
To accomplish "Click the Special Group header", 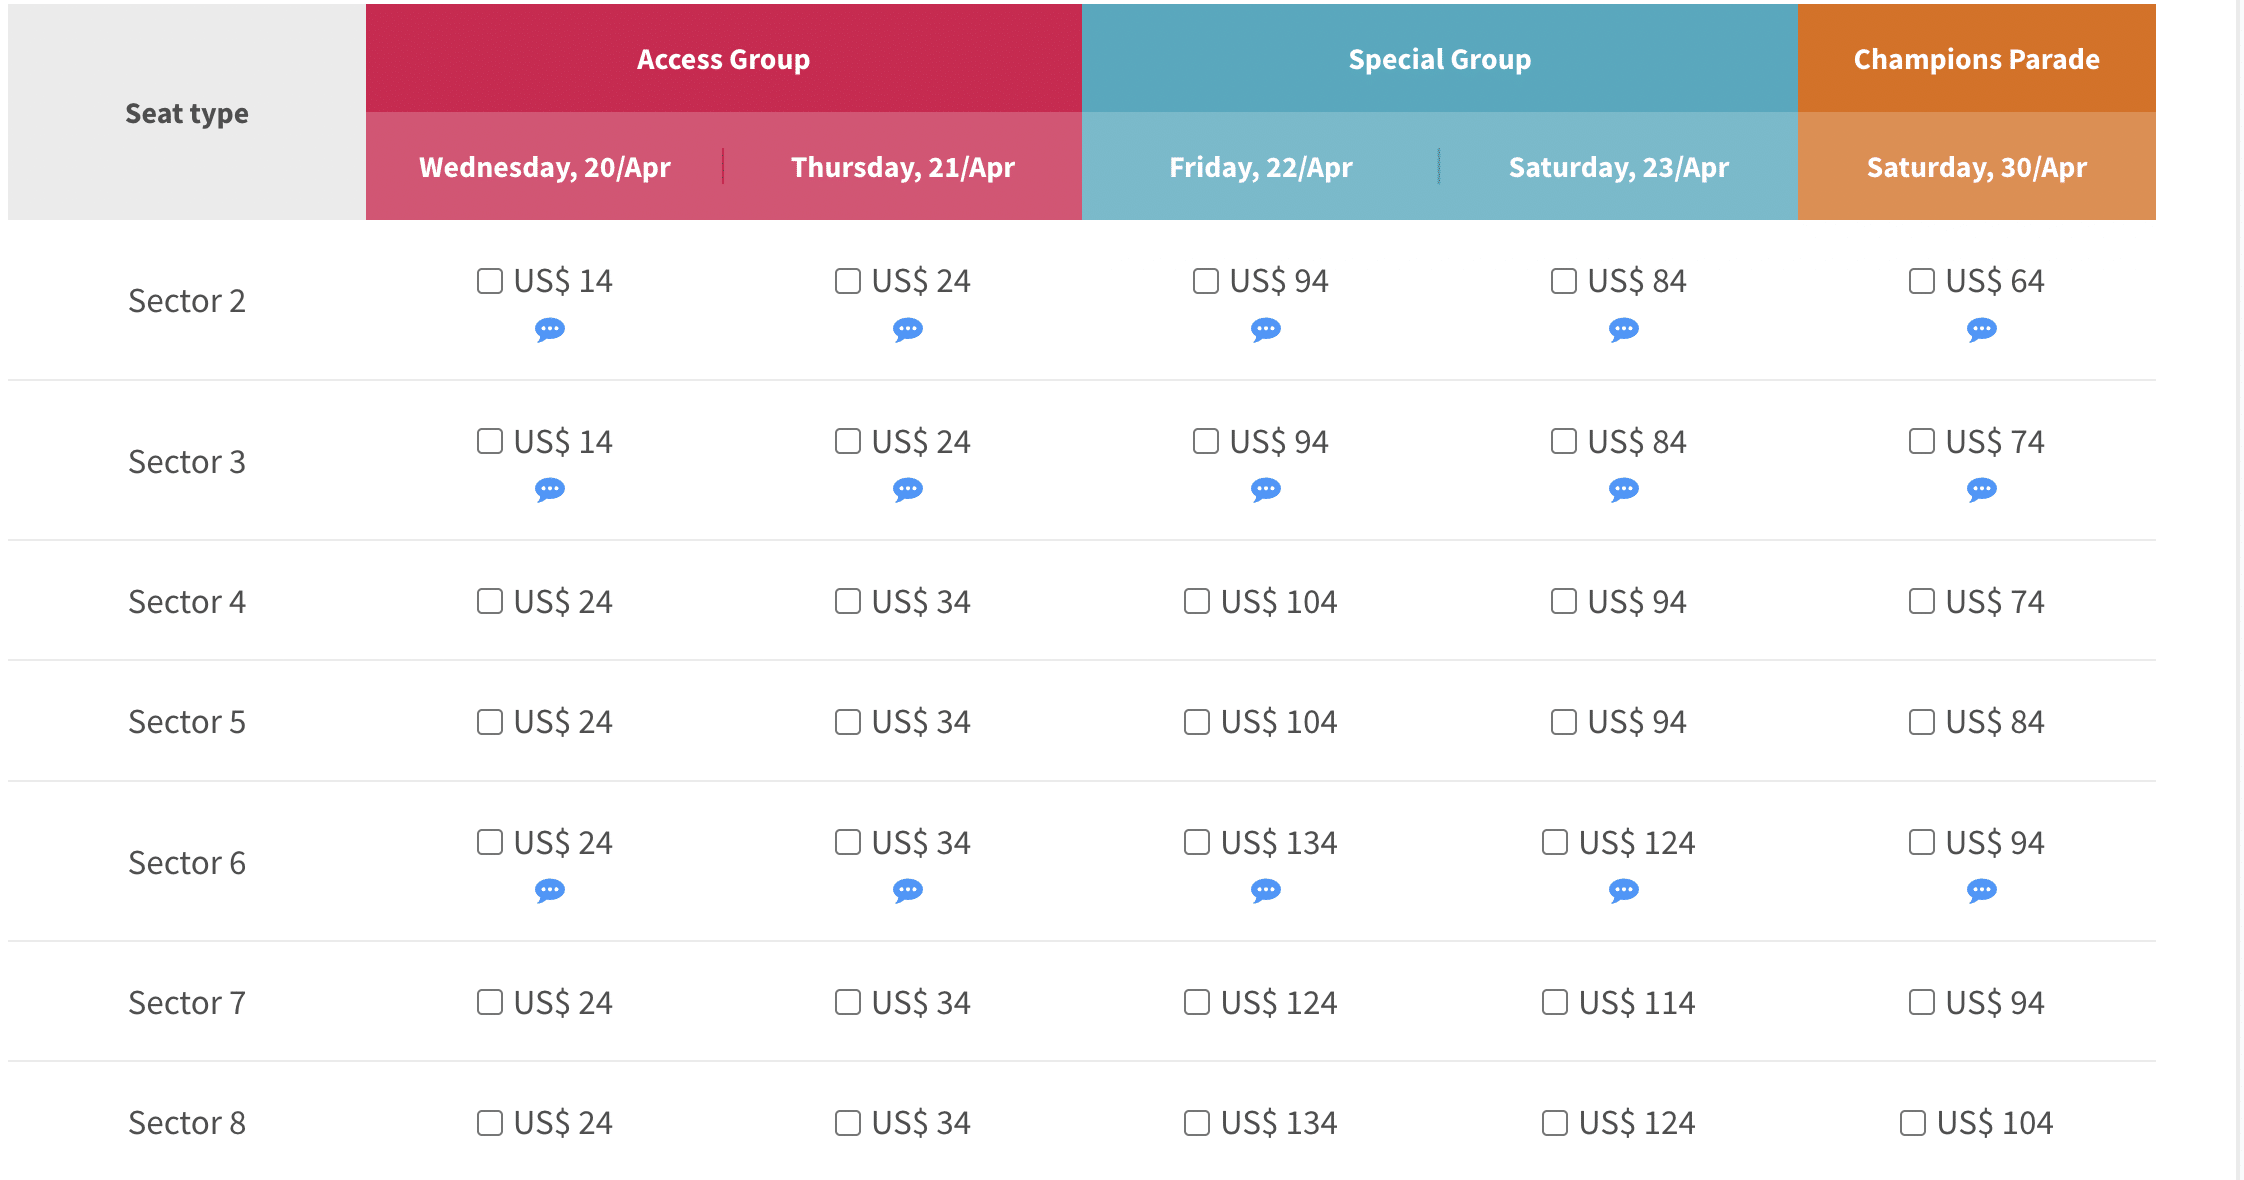I will point(1439,59).
